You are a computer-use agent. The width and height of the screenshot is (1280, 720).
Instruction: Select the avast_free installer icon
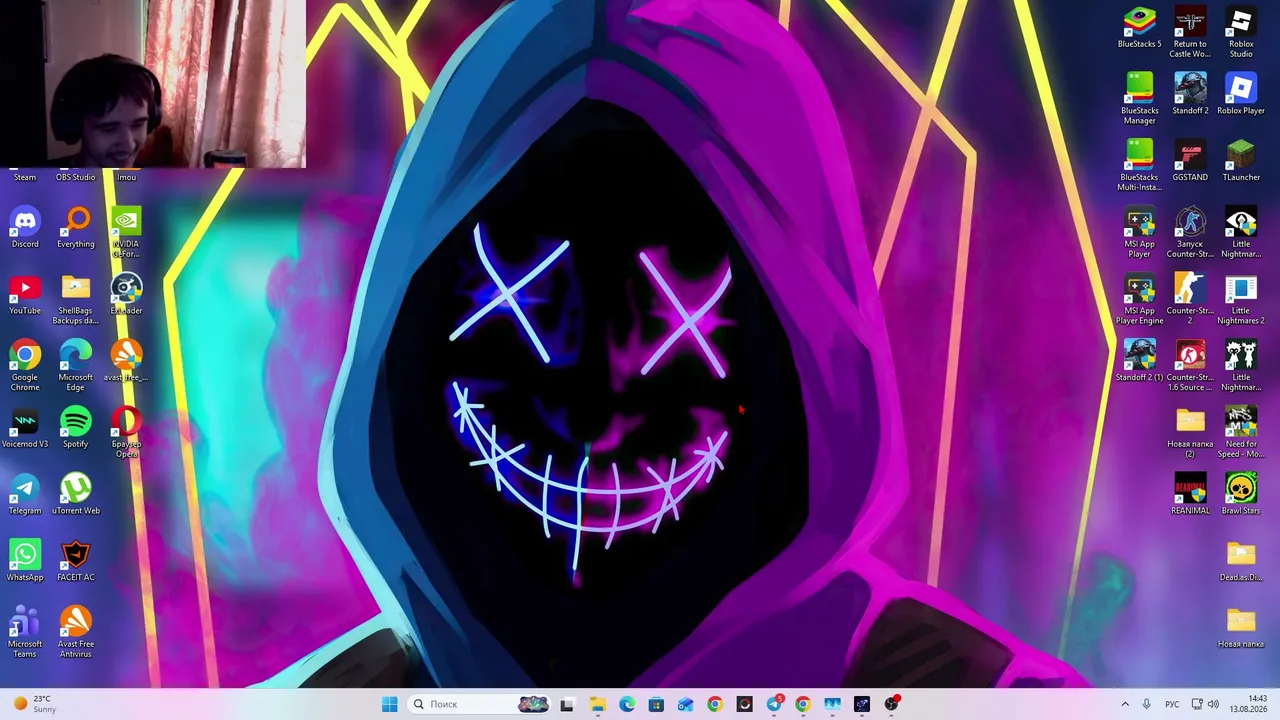(126, 361)
